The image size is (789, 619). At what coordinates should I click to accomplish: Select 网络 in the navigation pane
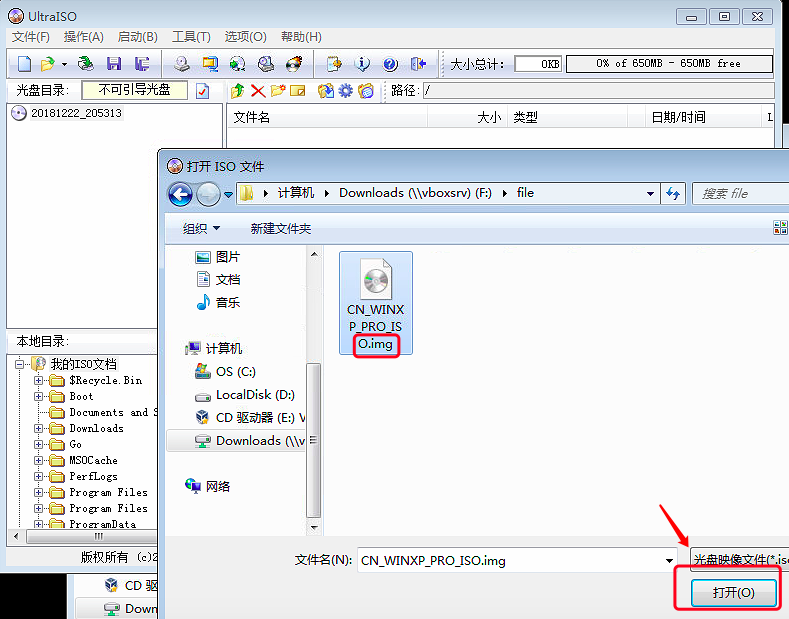tap(208, 486)
